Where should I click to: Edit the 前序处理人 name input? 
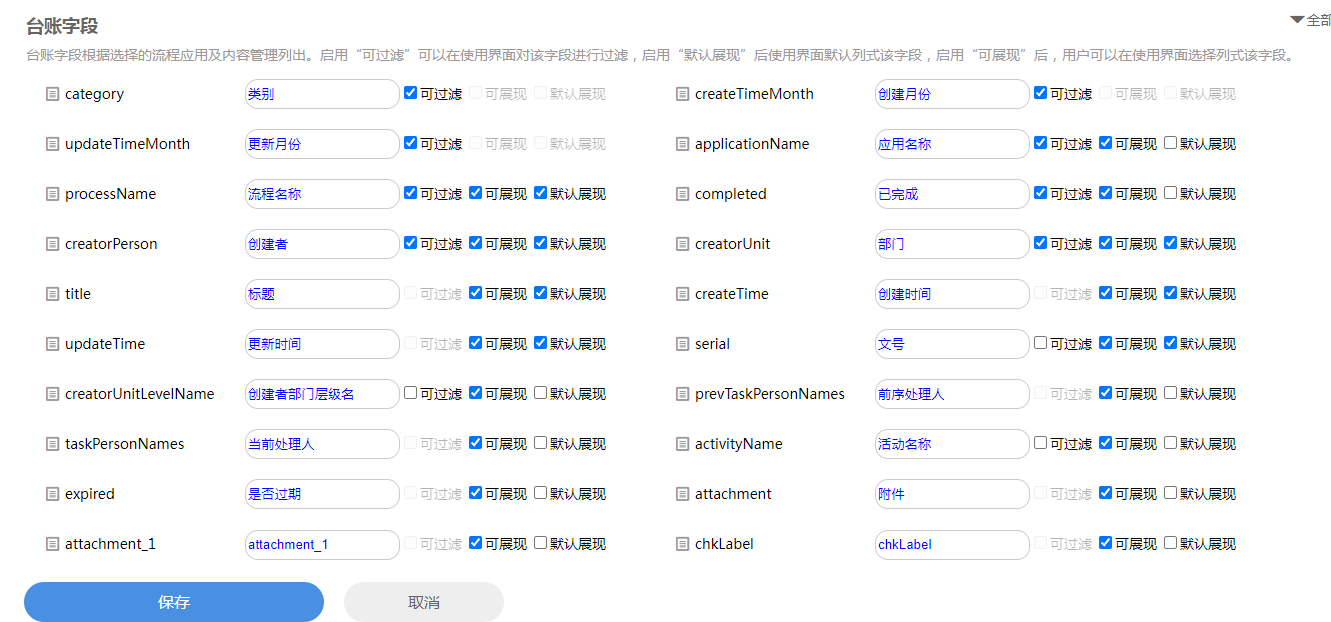[952, 394]
